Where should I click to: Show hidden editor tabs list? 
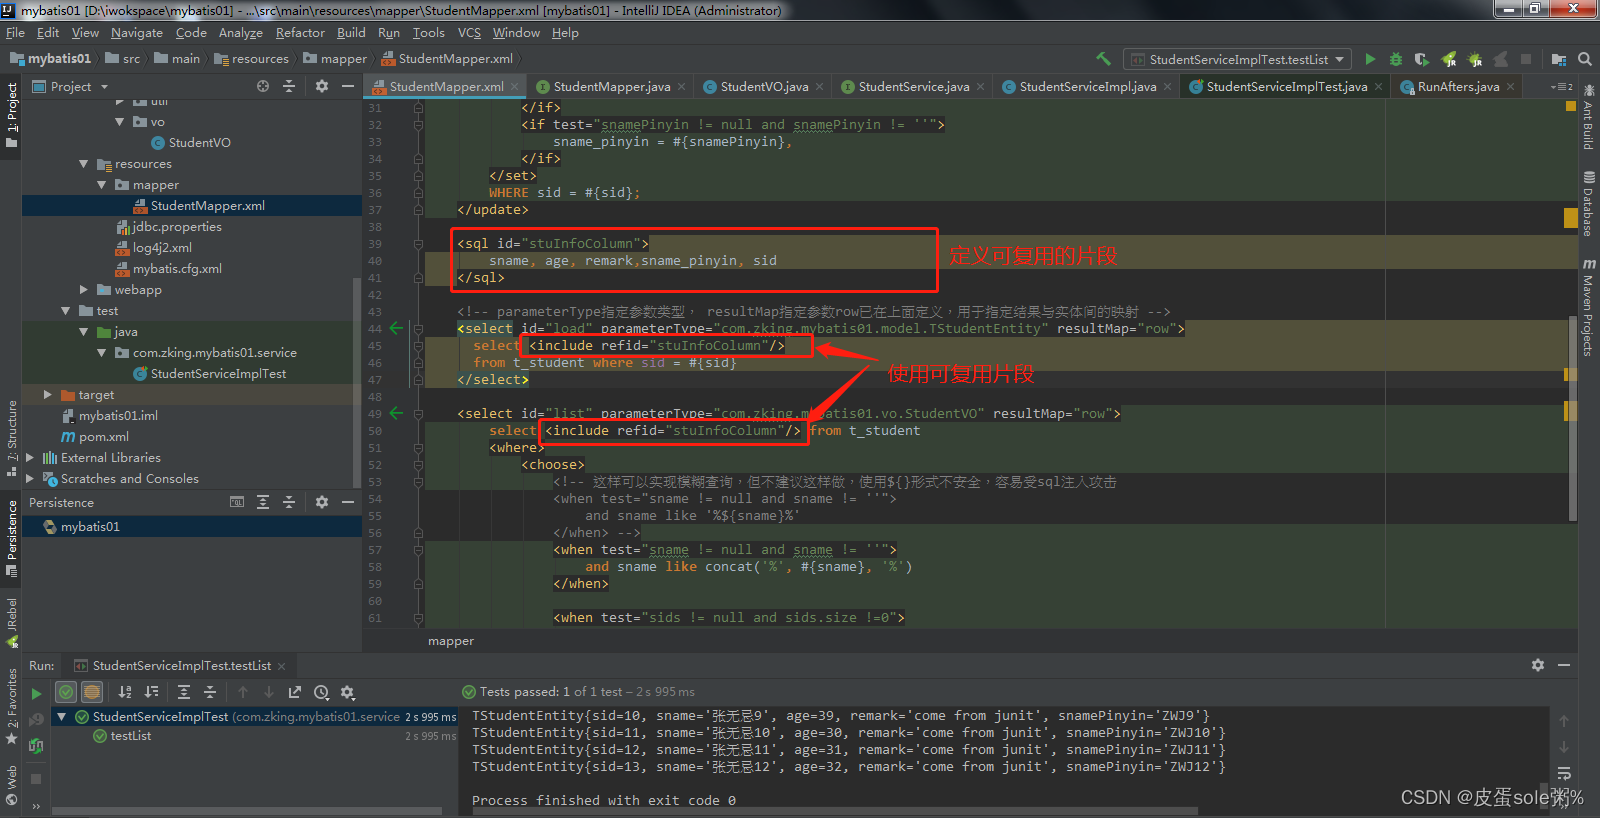[1562, 87]
